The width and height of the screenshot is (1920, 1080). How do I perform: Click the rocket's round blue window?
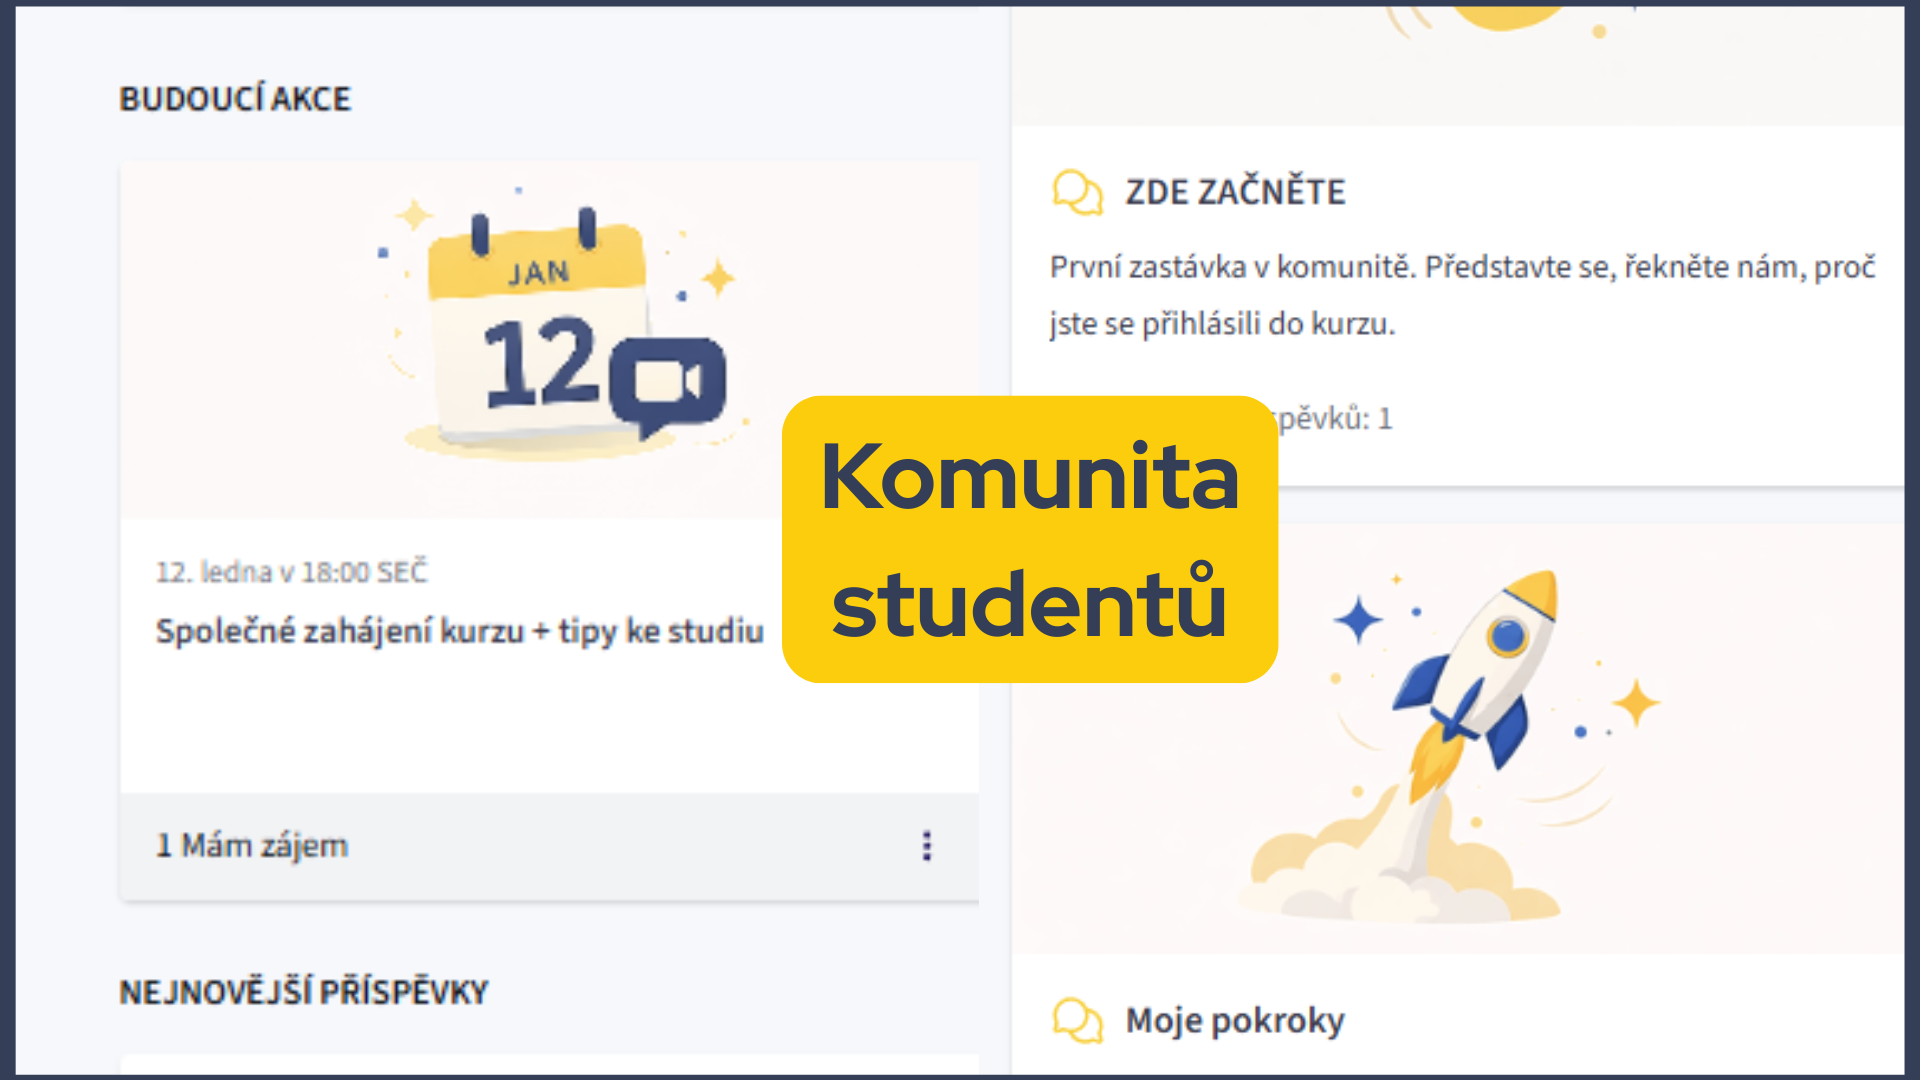[1507, 636]
